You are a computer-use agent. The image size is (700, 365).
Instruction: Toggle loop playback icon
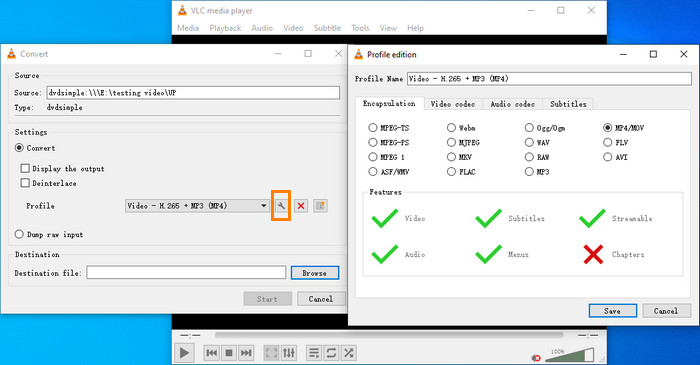[x=331, y=353]
